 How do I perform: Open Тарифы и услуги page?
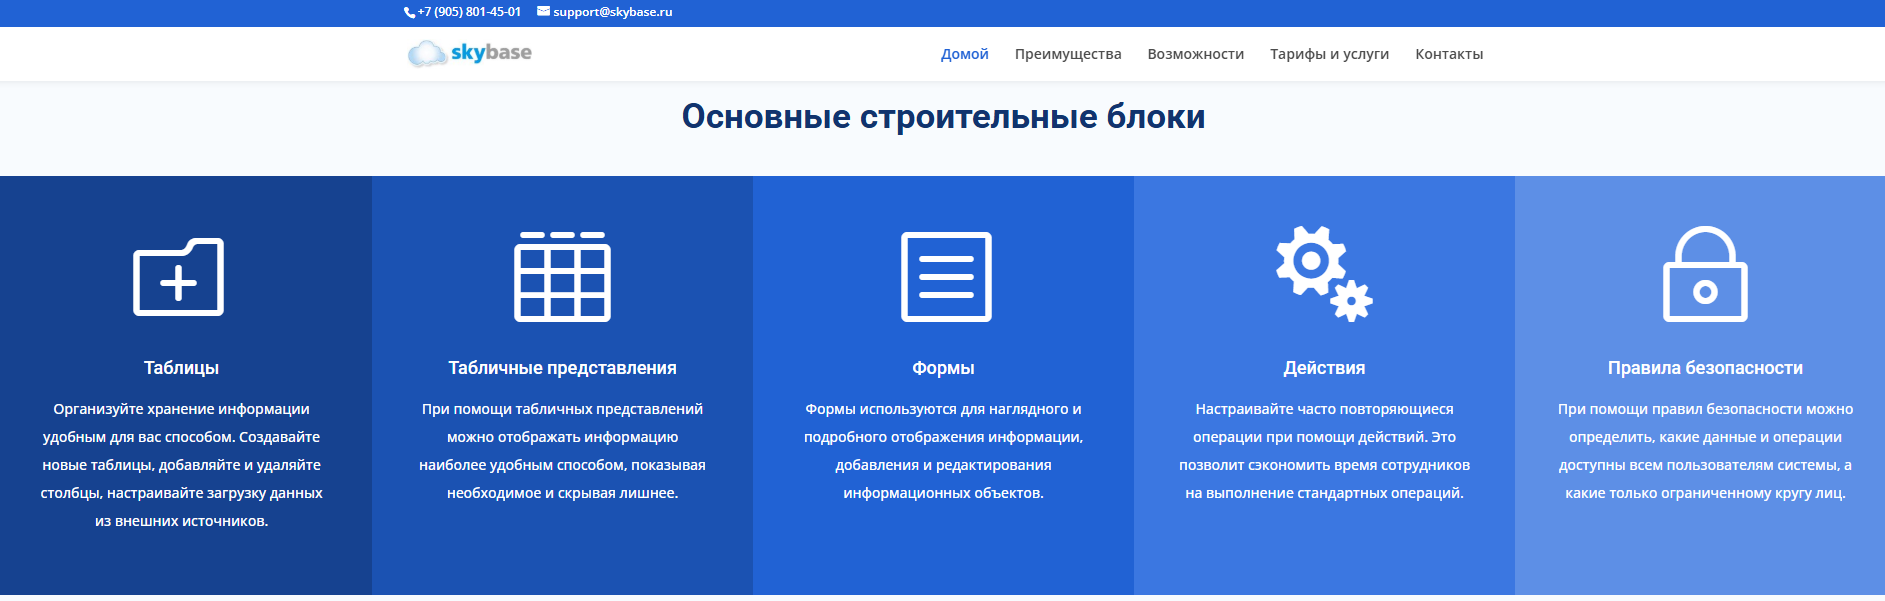(1329, 54)
